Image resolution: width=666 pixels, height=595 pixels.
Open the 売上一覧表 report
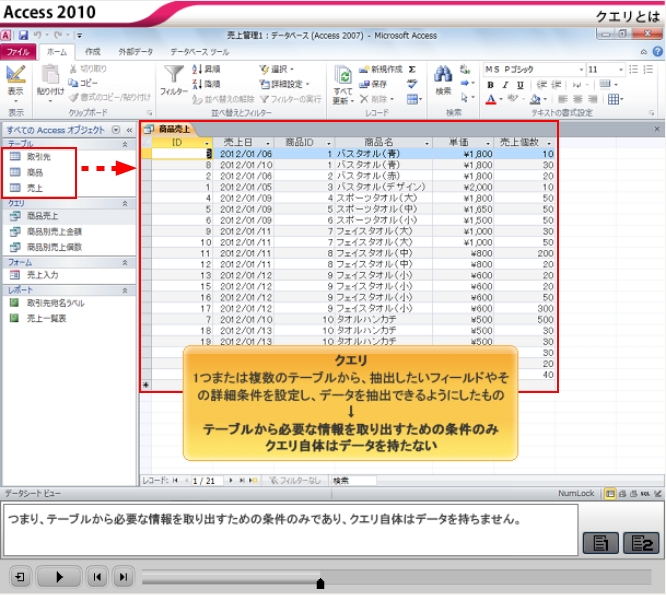point(38,318)
